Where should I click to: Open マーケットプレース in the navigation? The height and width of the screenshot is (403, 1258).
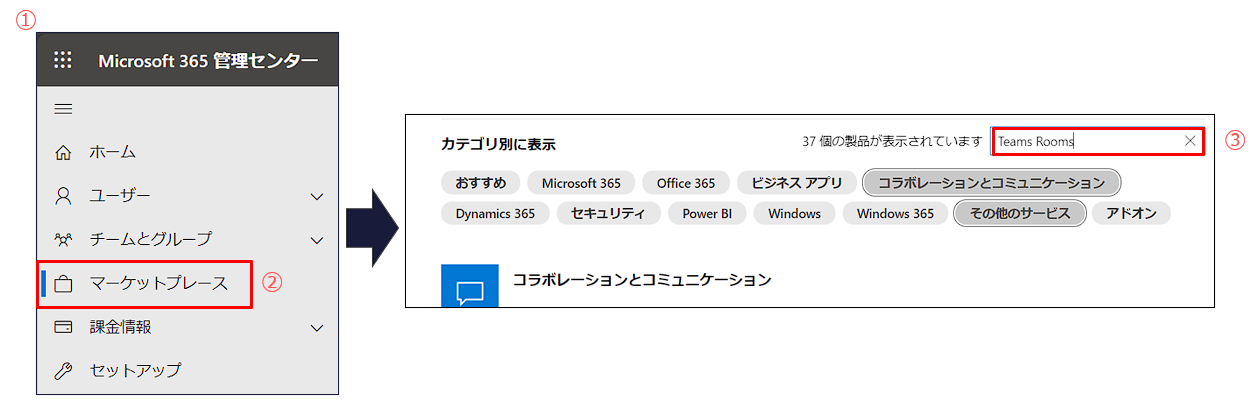tap(158, 284)
